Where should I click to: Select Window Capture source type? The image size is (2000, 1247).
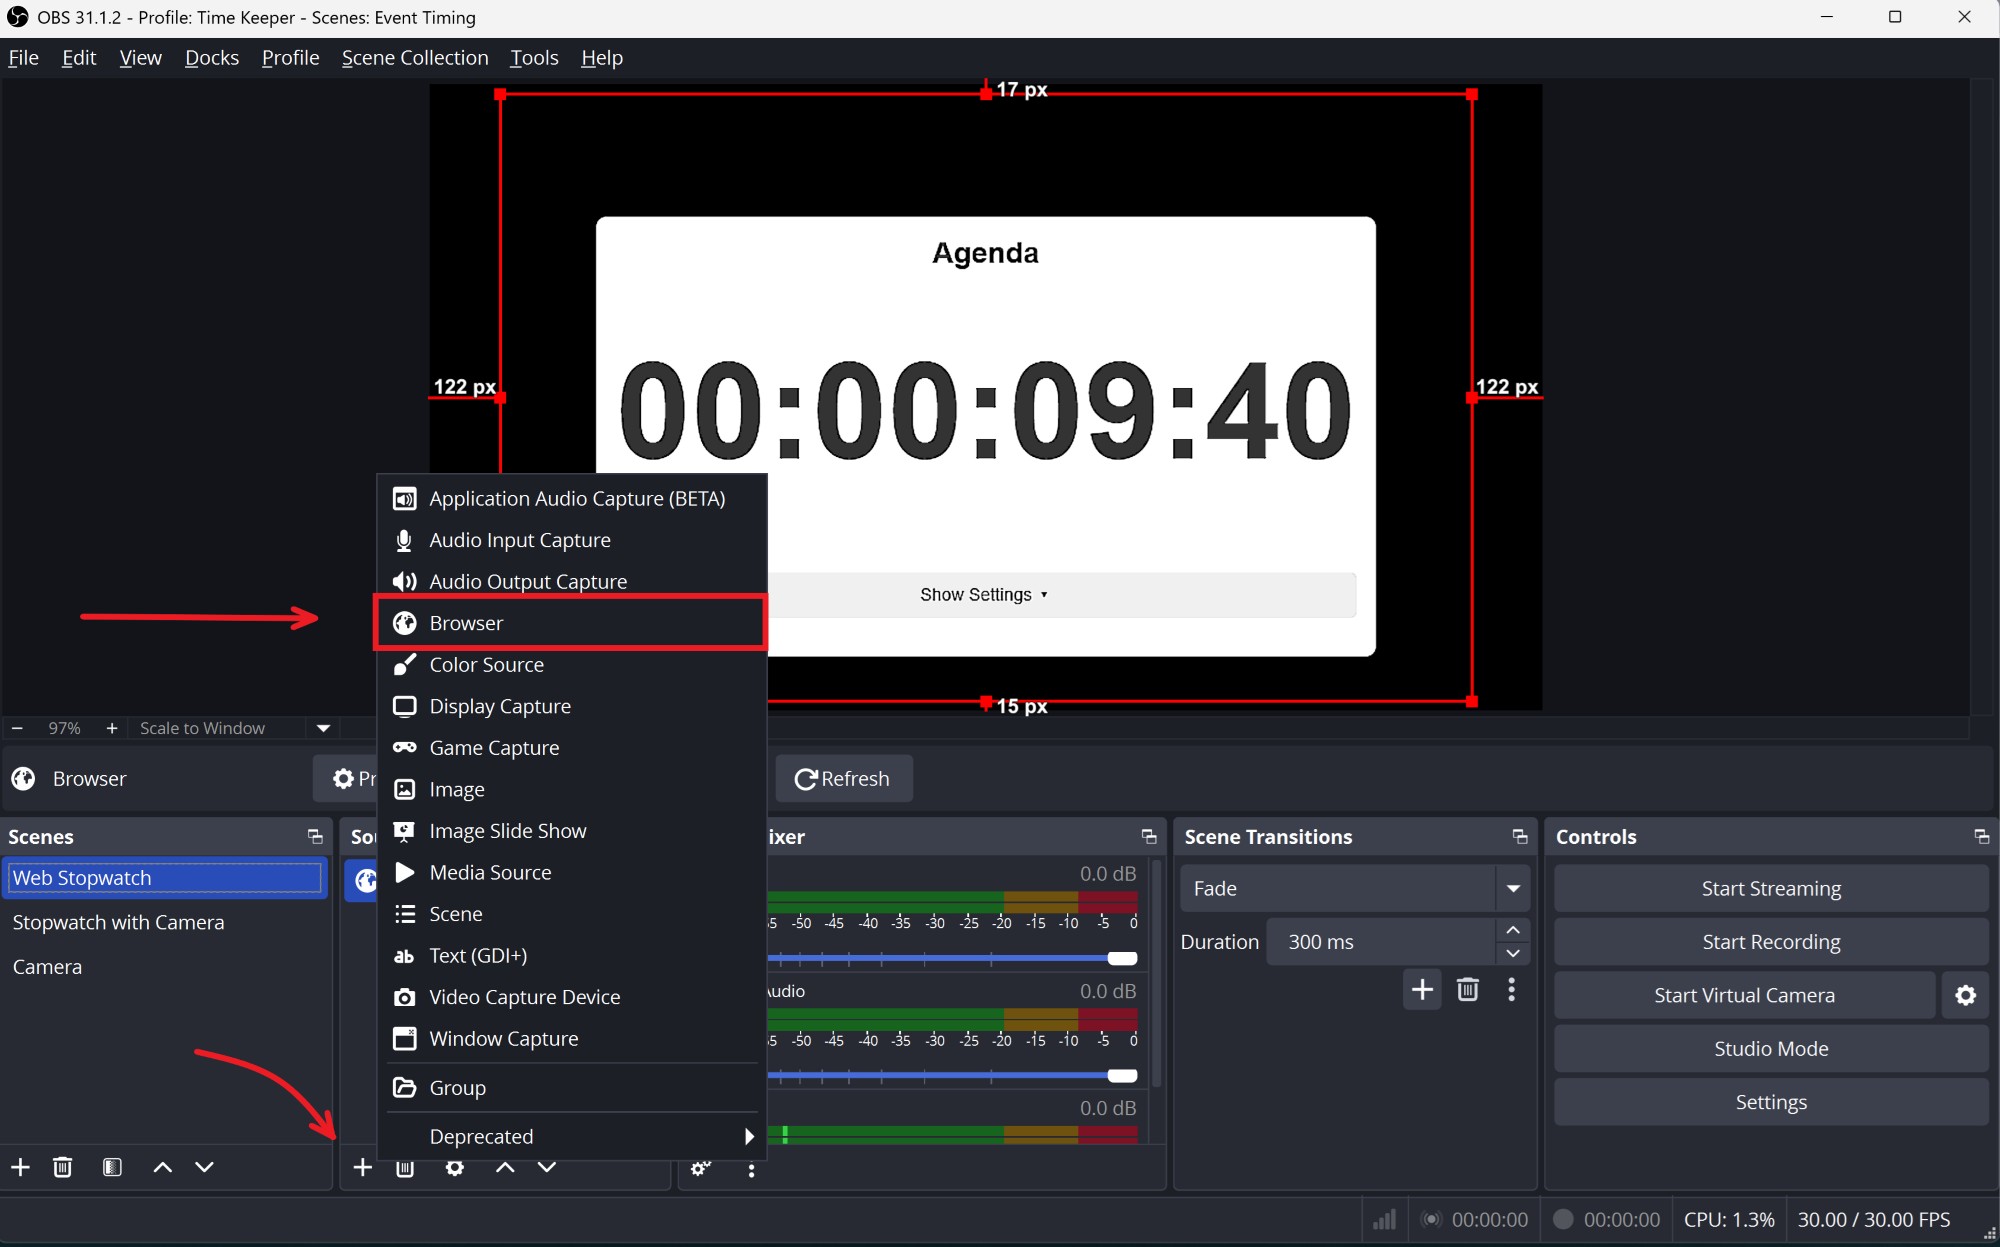(x=503, y=1039)
